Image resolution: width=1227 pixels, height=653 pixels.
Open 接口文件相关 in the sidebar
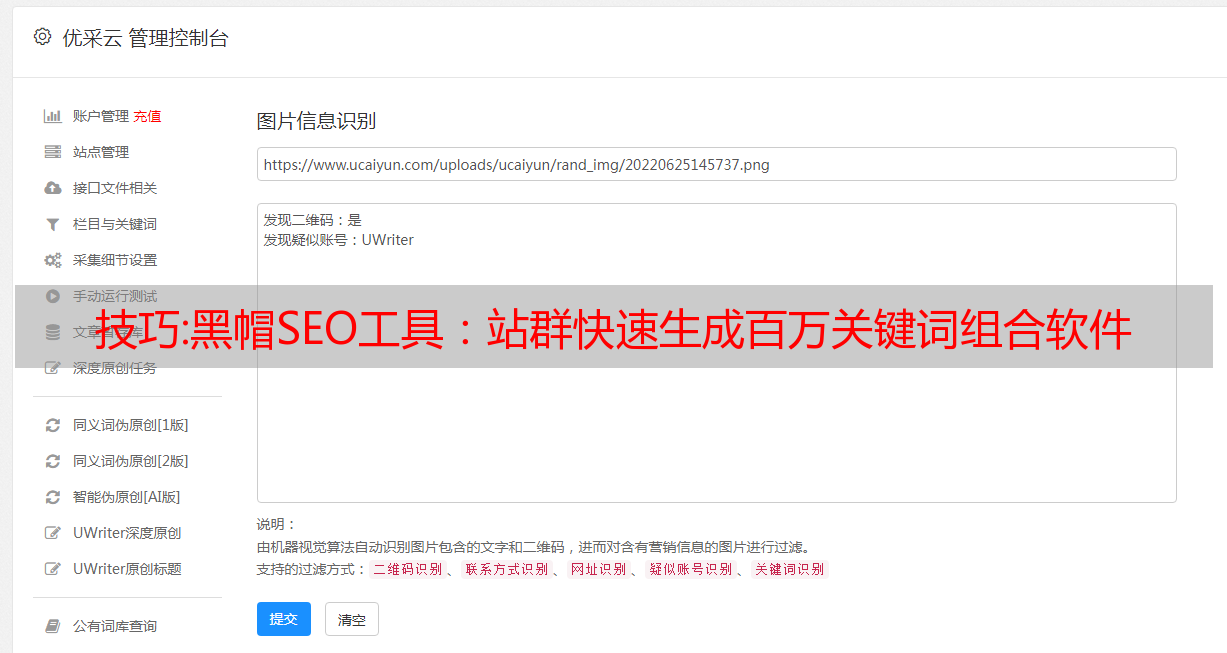click(x=115, y=188)
